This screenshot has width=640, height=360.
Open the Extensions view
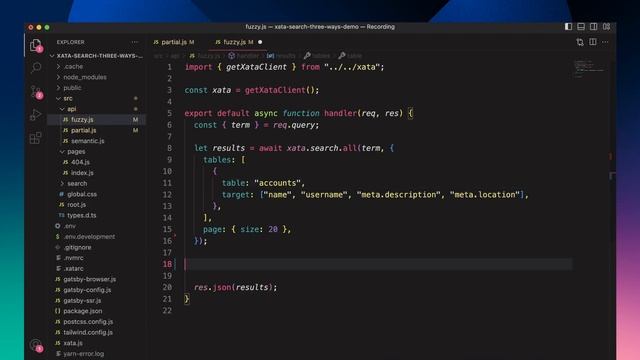pos(36,138)
